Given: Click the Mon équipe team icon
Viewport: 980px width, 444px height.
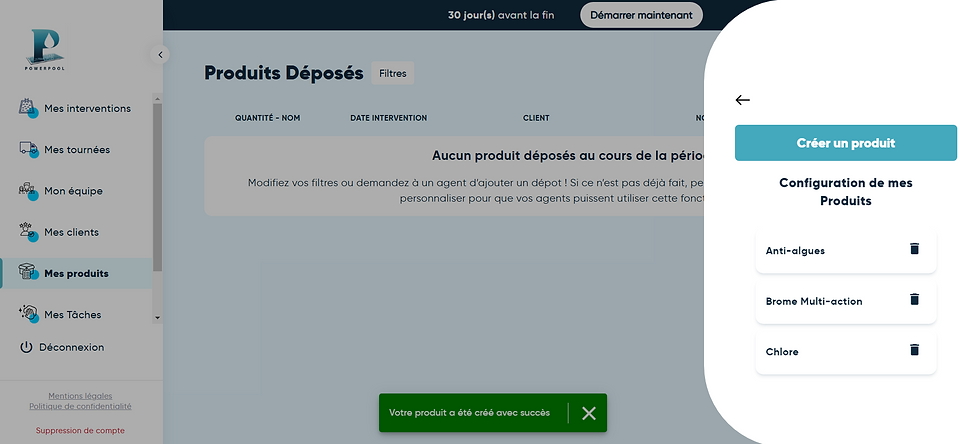Looking at the screenshot, I should (x=28, y=190).
